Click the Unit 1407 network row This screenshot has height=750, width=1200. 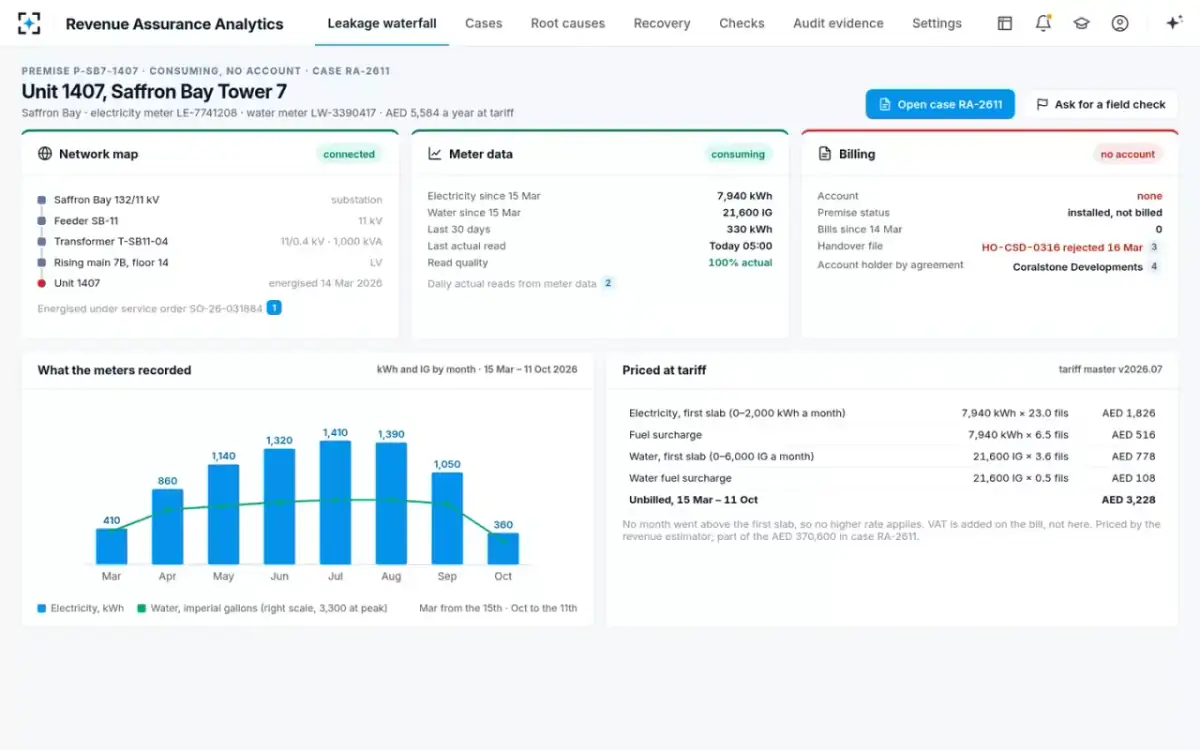click(x=210, y=284)
